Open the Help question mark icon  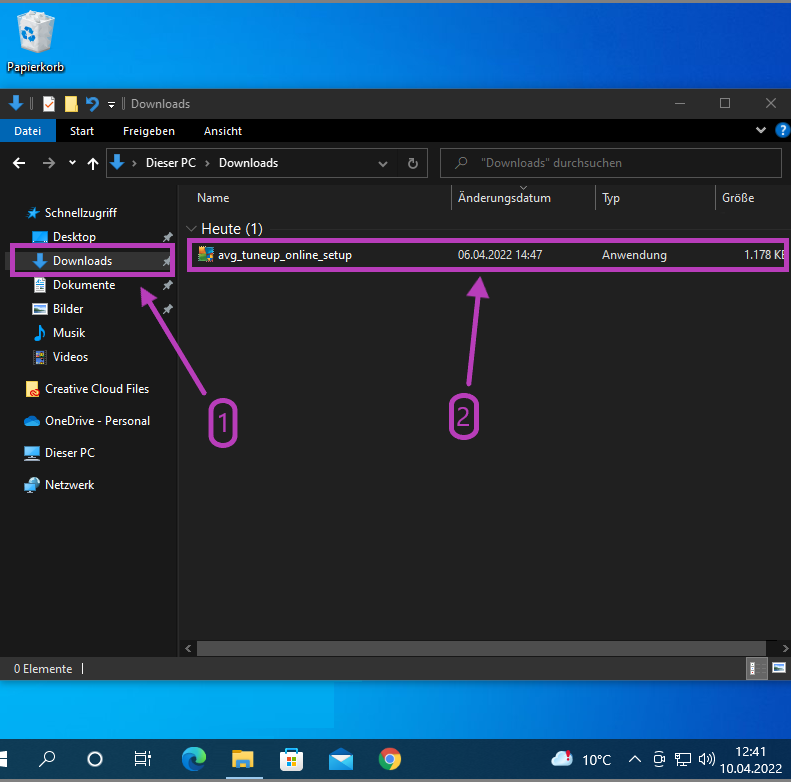point(782,130)
